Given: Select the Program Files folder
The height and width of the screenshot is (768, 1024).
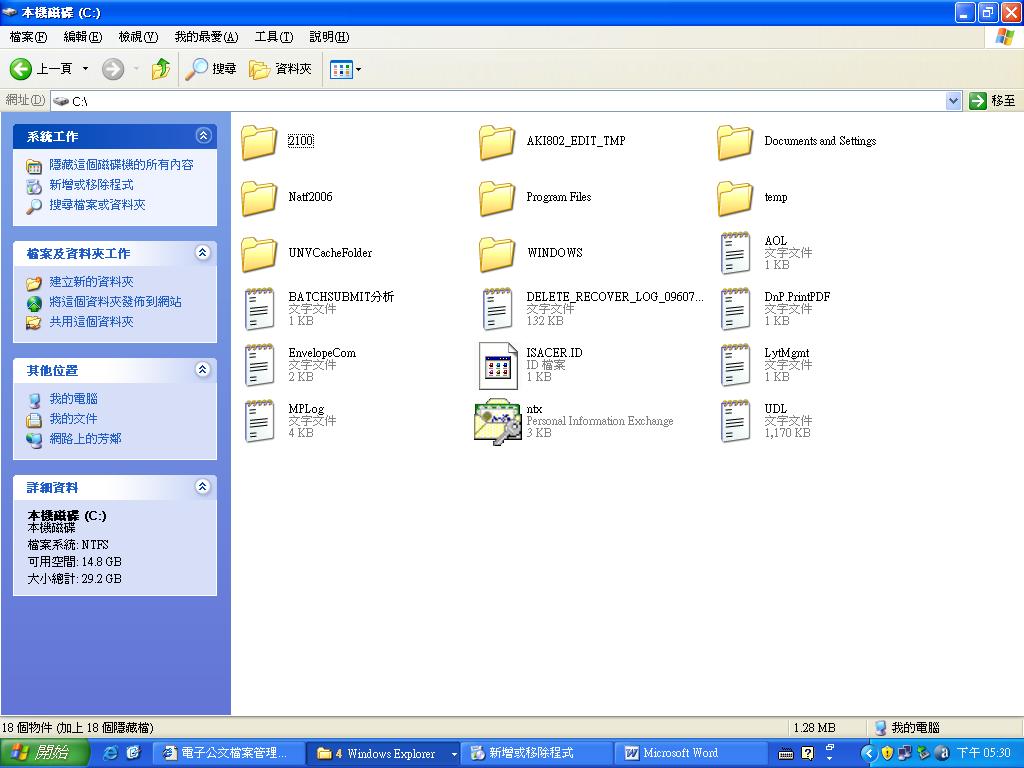Looking at the screenshot, I should click(497, 197).
